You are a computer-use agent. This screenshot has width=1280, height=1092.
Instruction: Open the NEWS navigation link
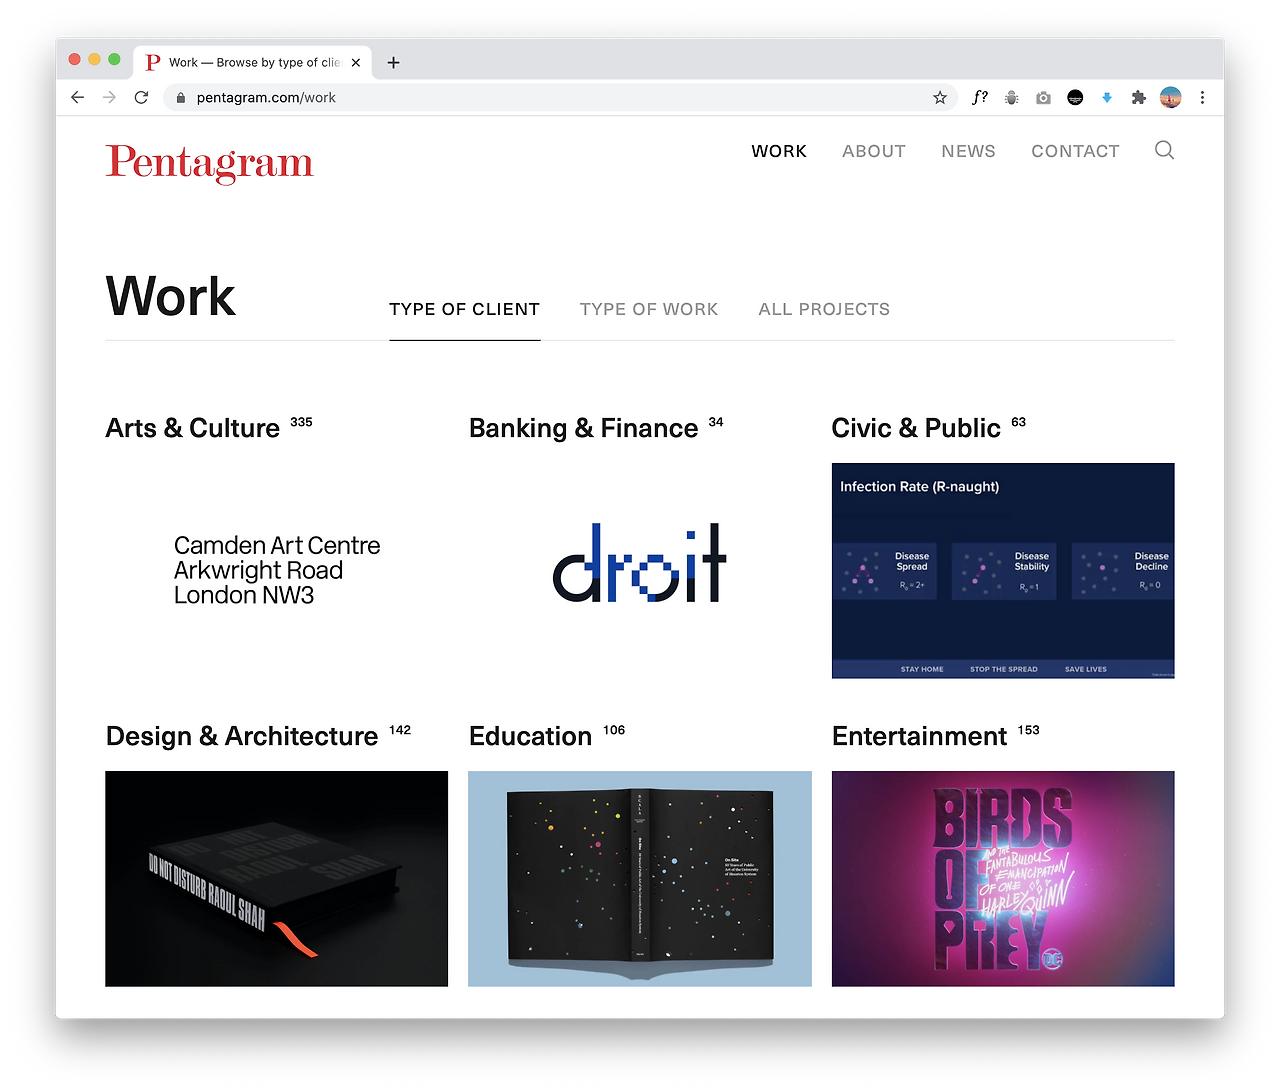coord(968,151)
